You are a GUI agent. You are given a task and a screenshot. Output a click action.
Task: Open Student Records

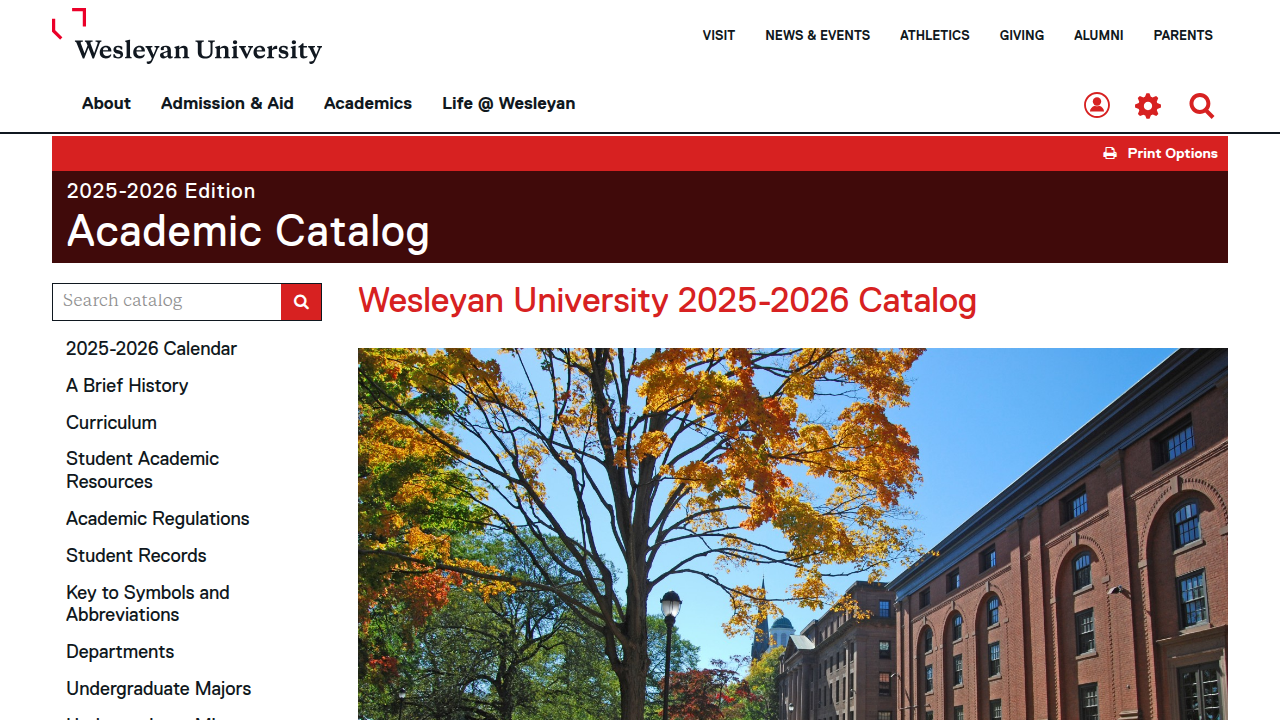point(136,556)
